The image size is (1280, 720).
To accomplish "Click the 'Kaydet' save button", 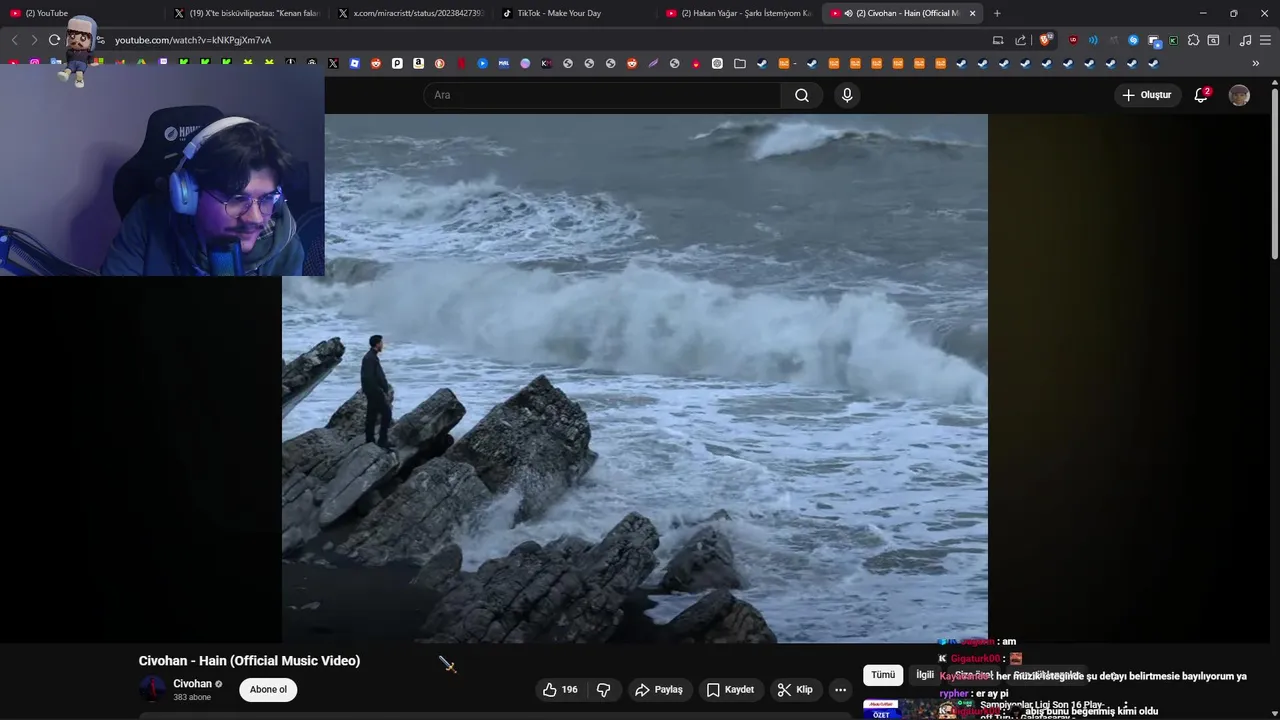I will [731, 690].
